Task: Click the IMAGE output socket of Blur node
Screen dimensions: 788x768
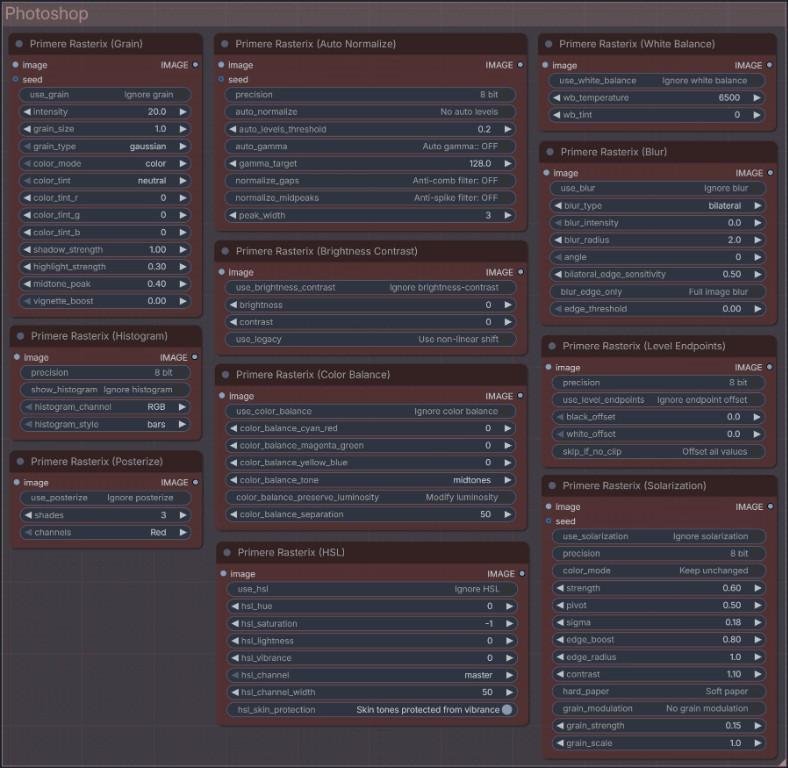Action: click(x=770, y=173)
